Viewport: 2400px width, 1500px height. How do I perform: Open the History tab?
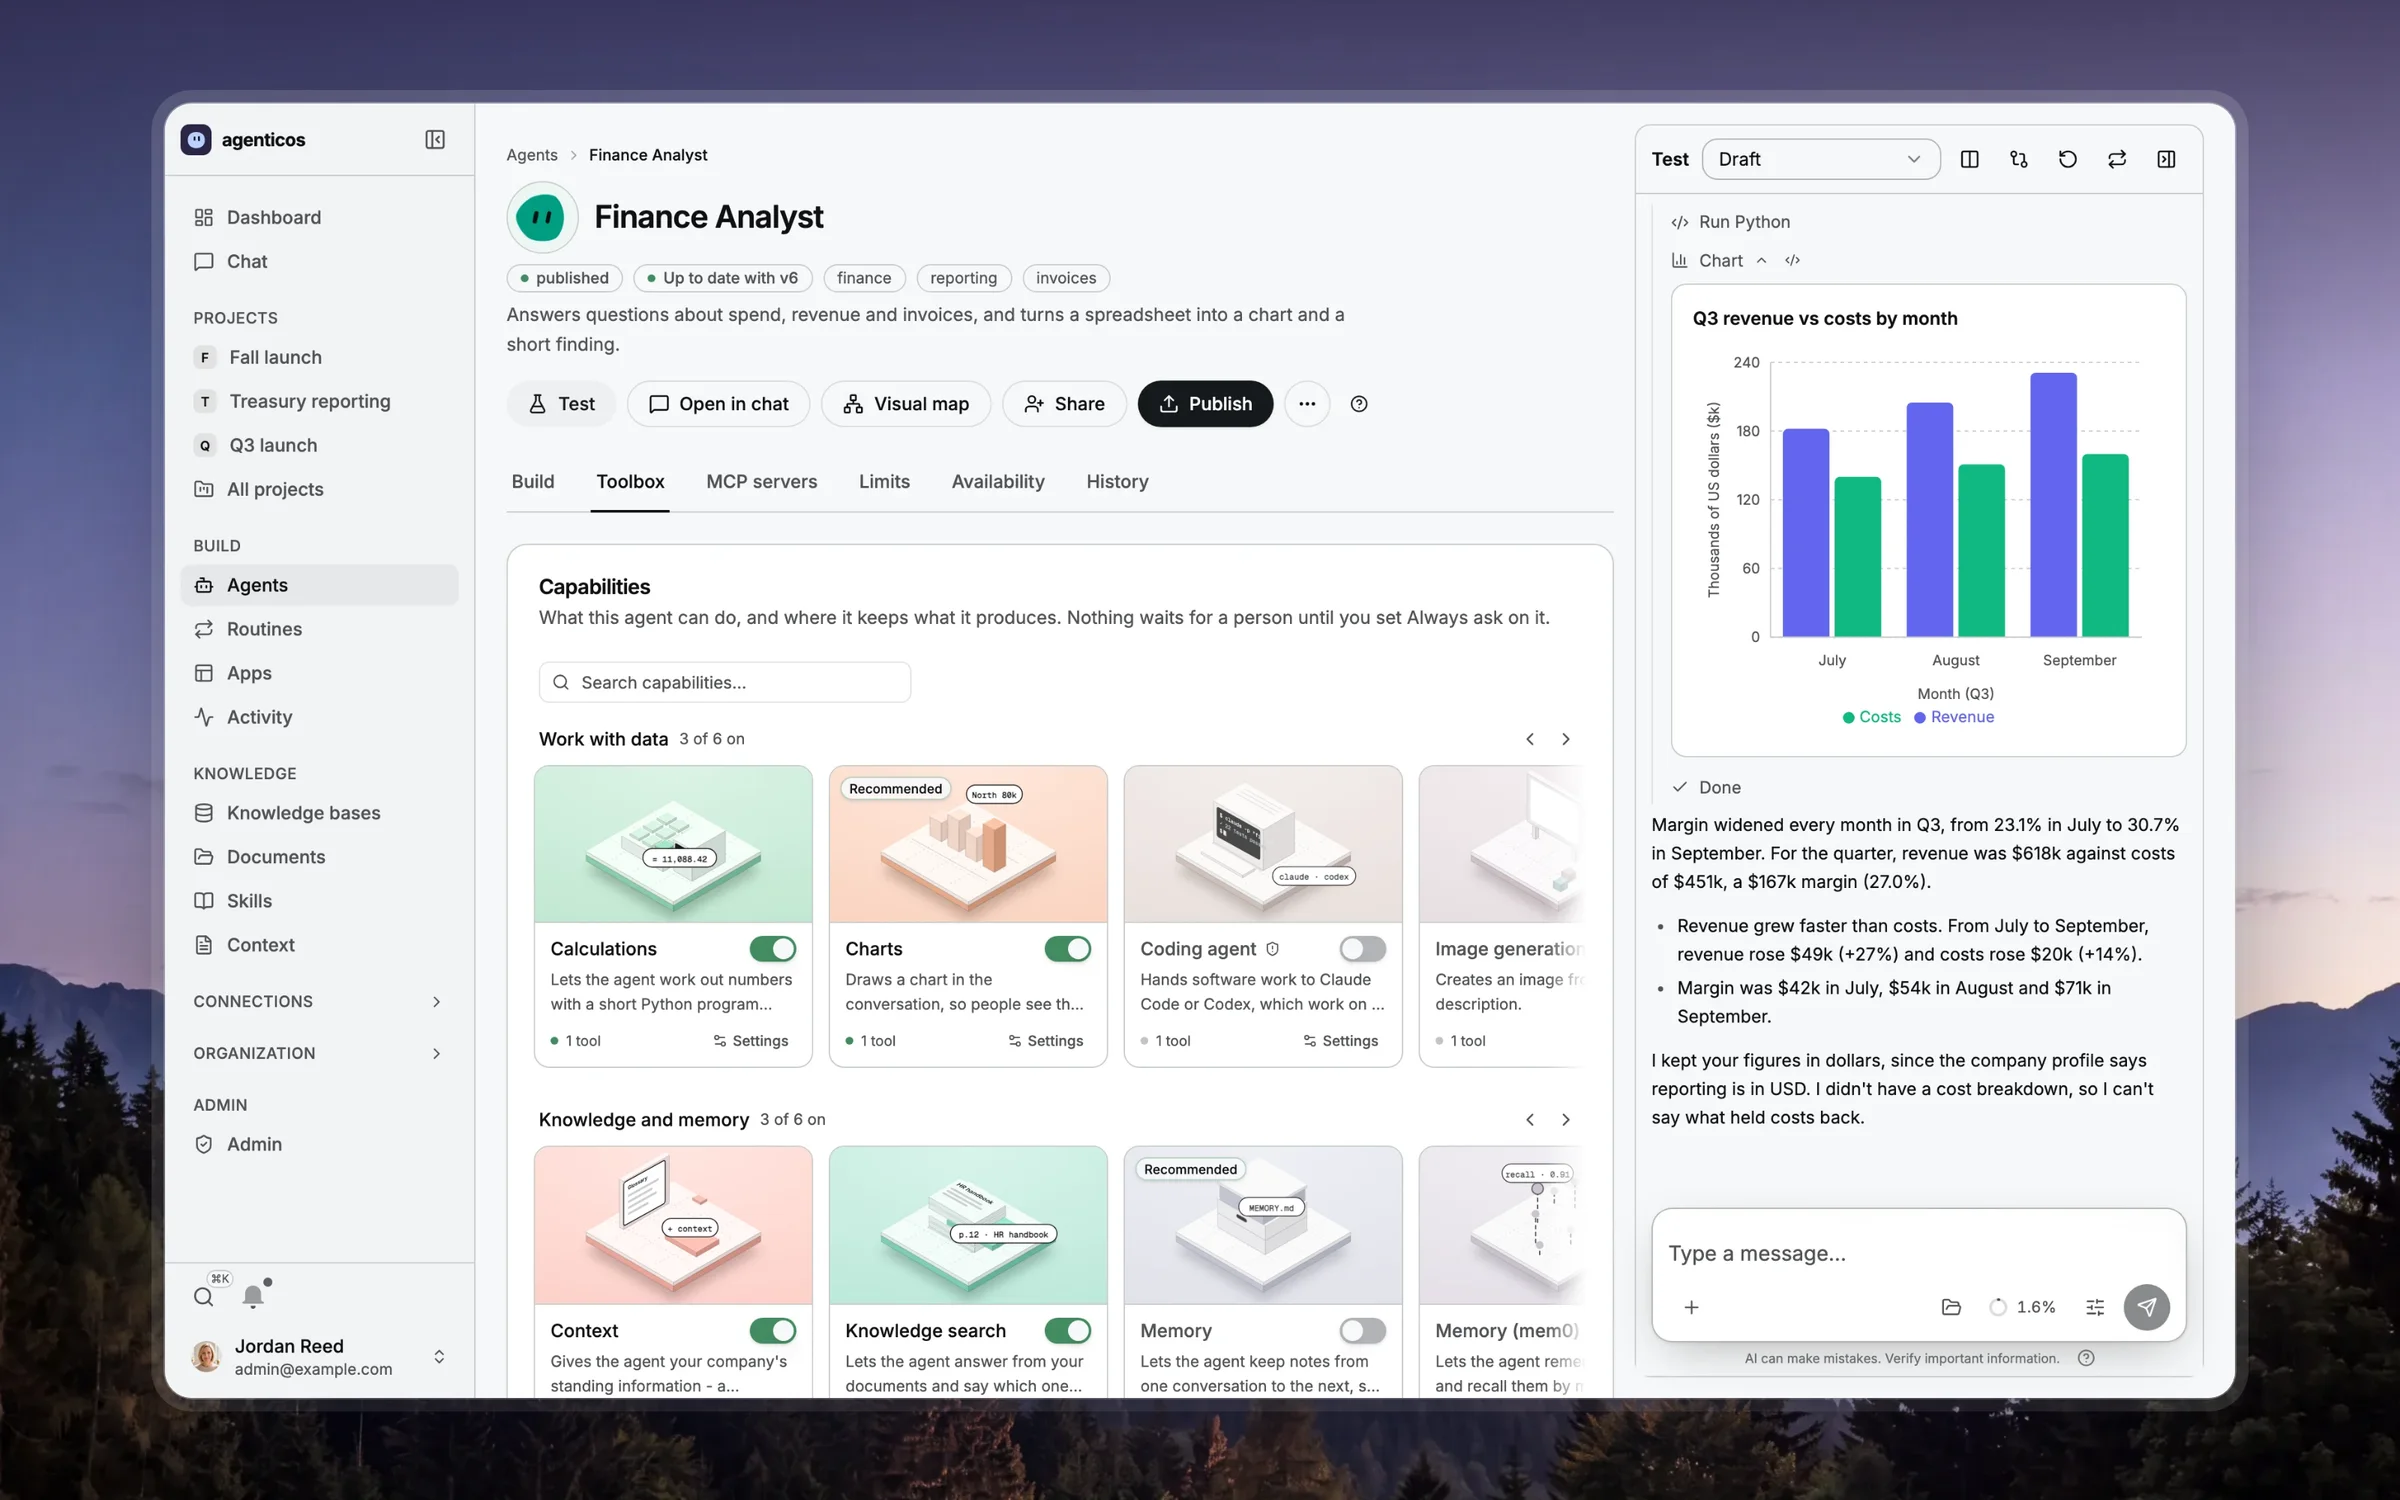point(1117,481)
